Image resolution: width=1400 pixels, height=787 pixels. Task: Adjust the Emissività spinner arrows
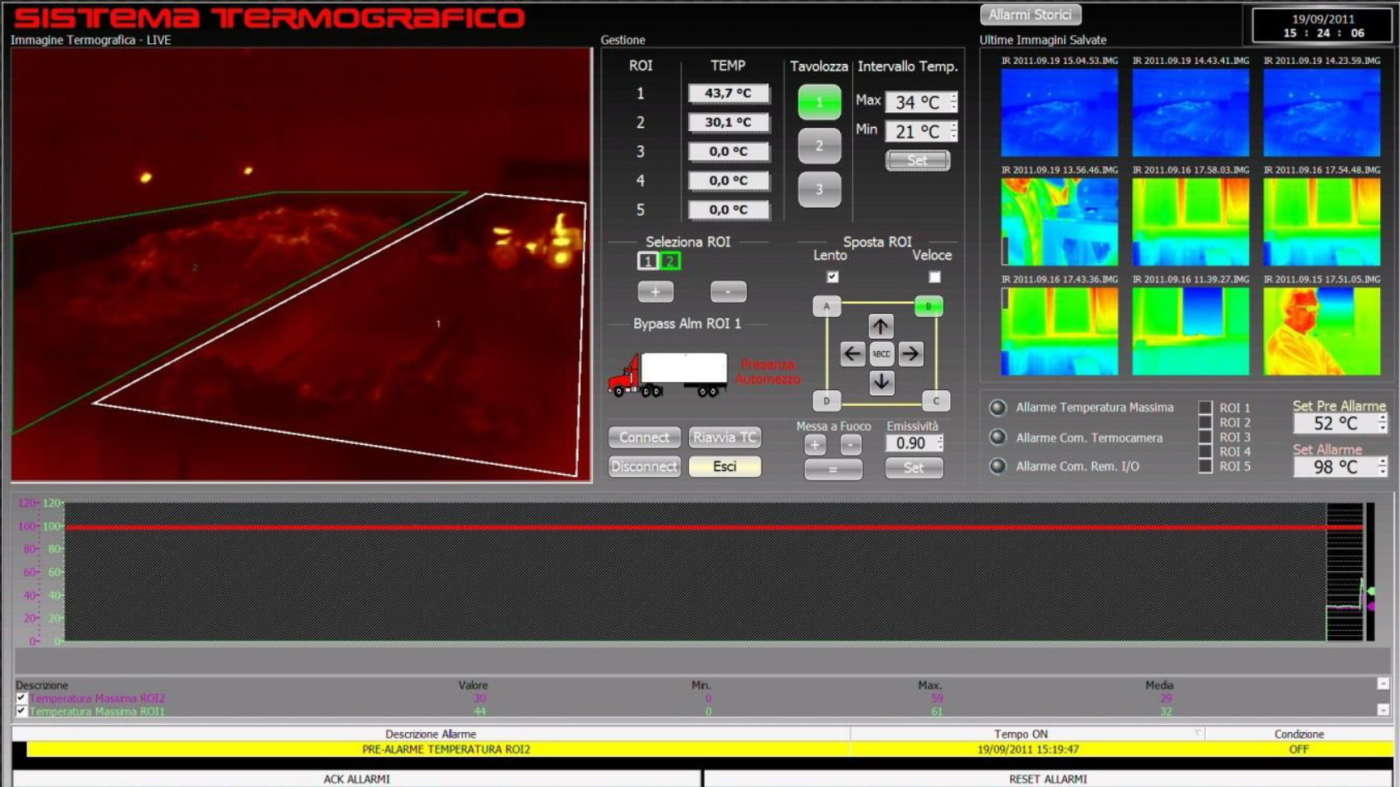939,443
